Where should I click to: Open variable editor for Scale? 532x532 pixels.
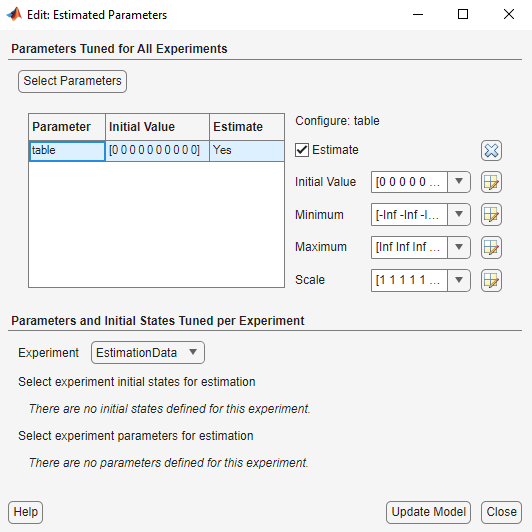coord(491,280)
